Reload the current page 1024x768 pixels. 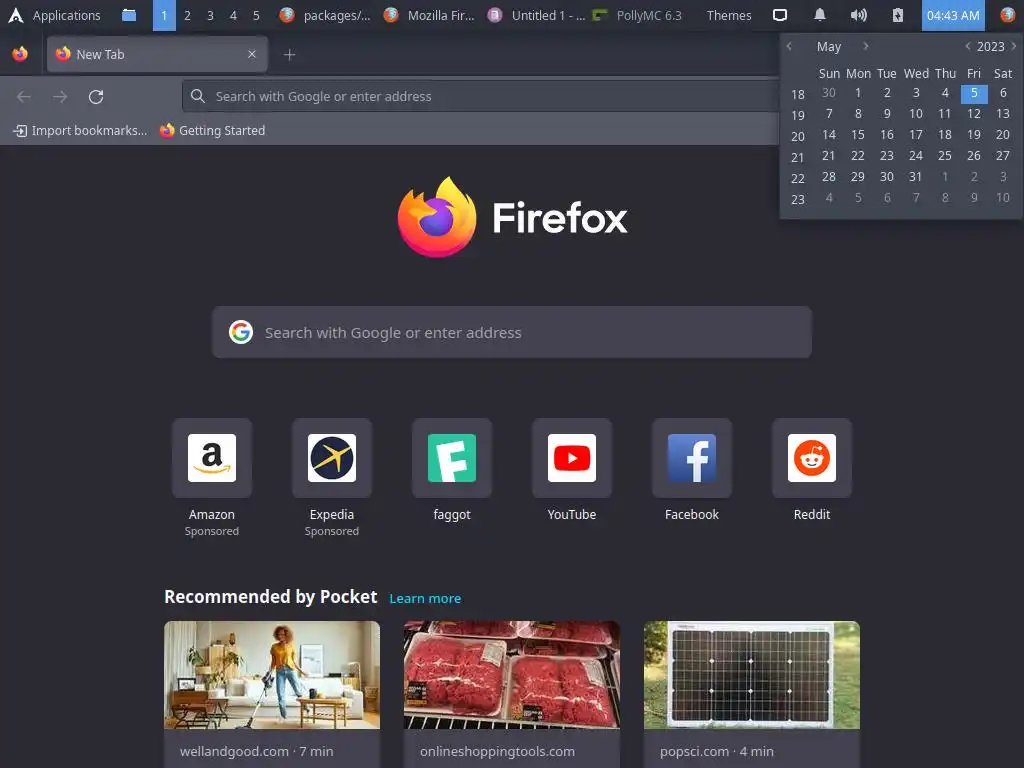(96, 97)
